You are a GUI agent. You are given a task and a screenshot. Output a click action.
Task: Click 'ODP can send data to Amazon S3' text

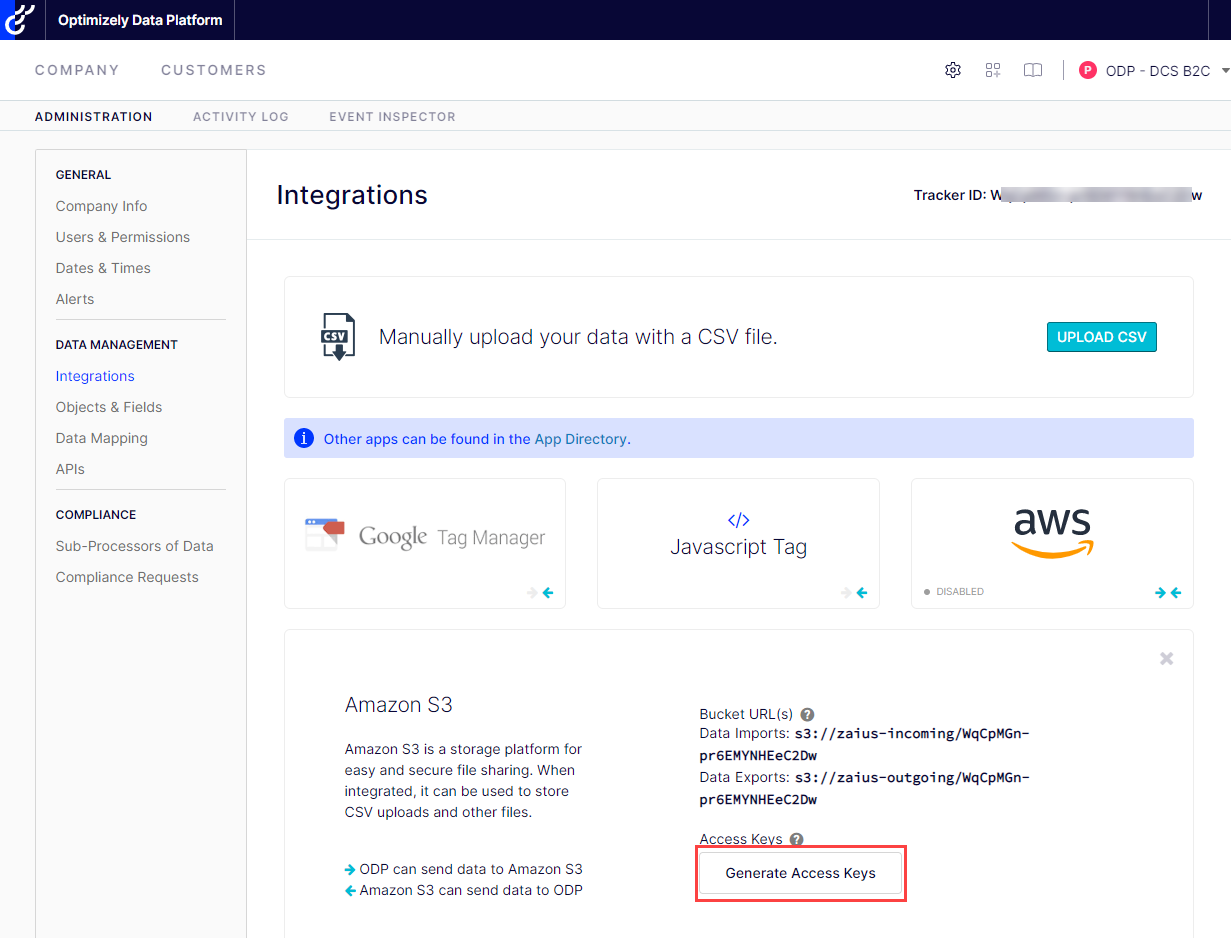(x=471, y=869)
